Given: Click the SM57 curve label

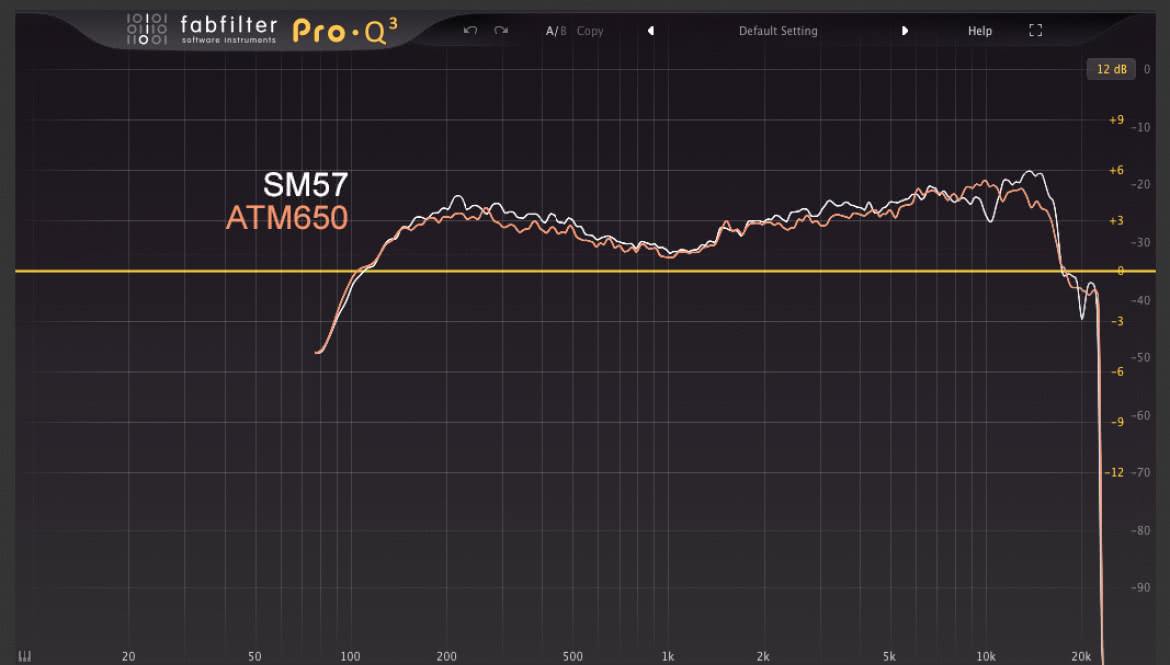Looking at the screenshot, I should [305, 185].
